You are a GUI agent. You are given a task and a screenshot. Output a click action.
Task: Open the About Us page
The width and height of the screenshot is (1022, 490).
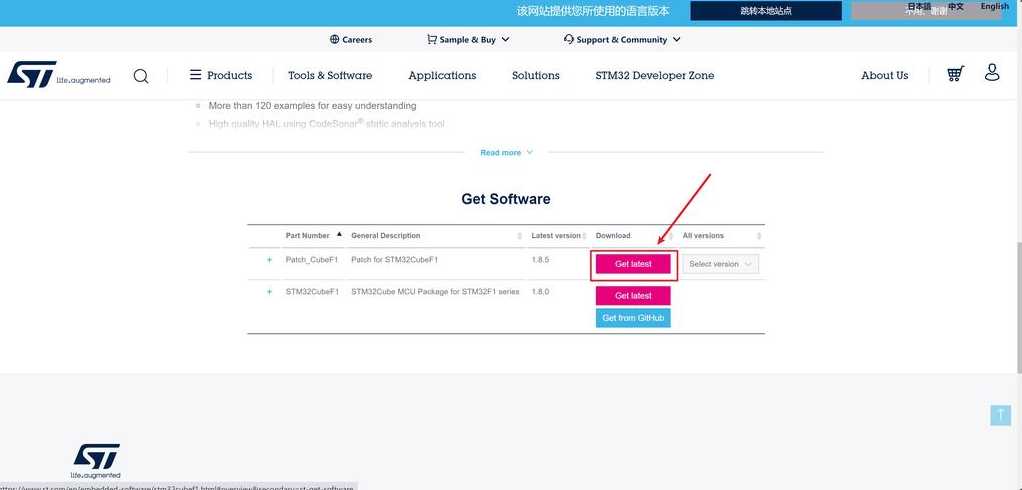click(x=884, y=76)
